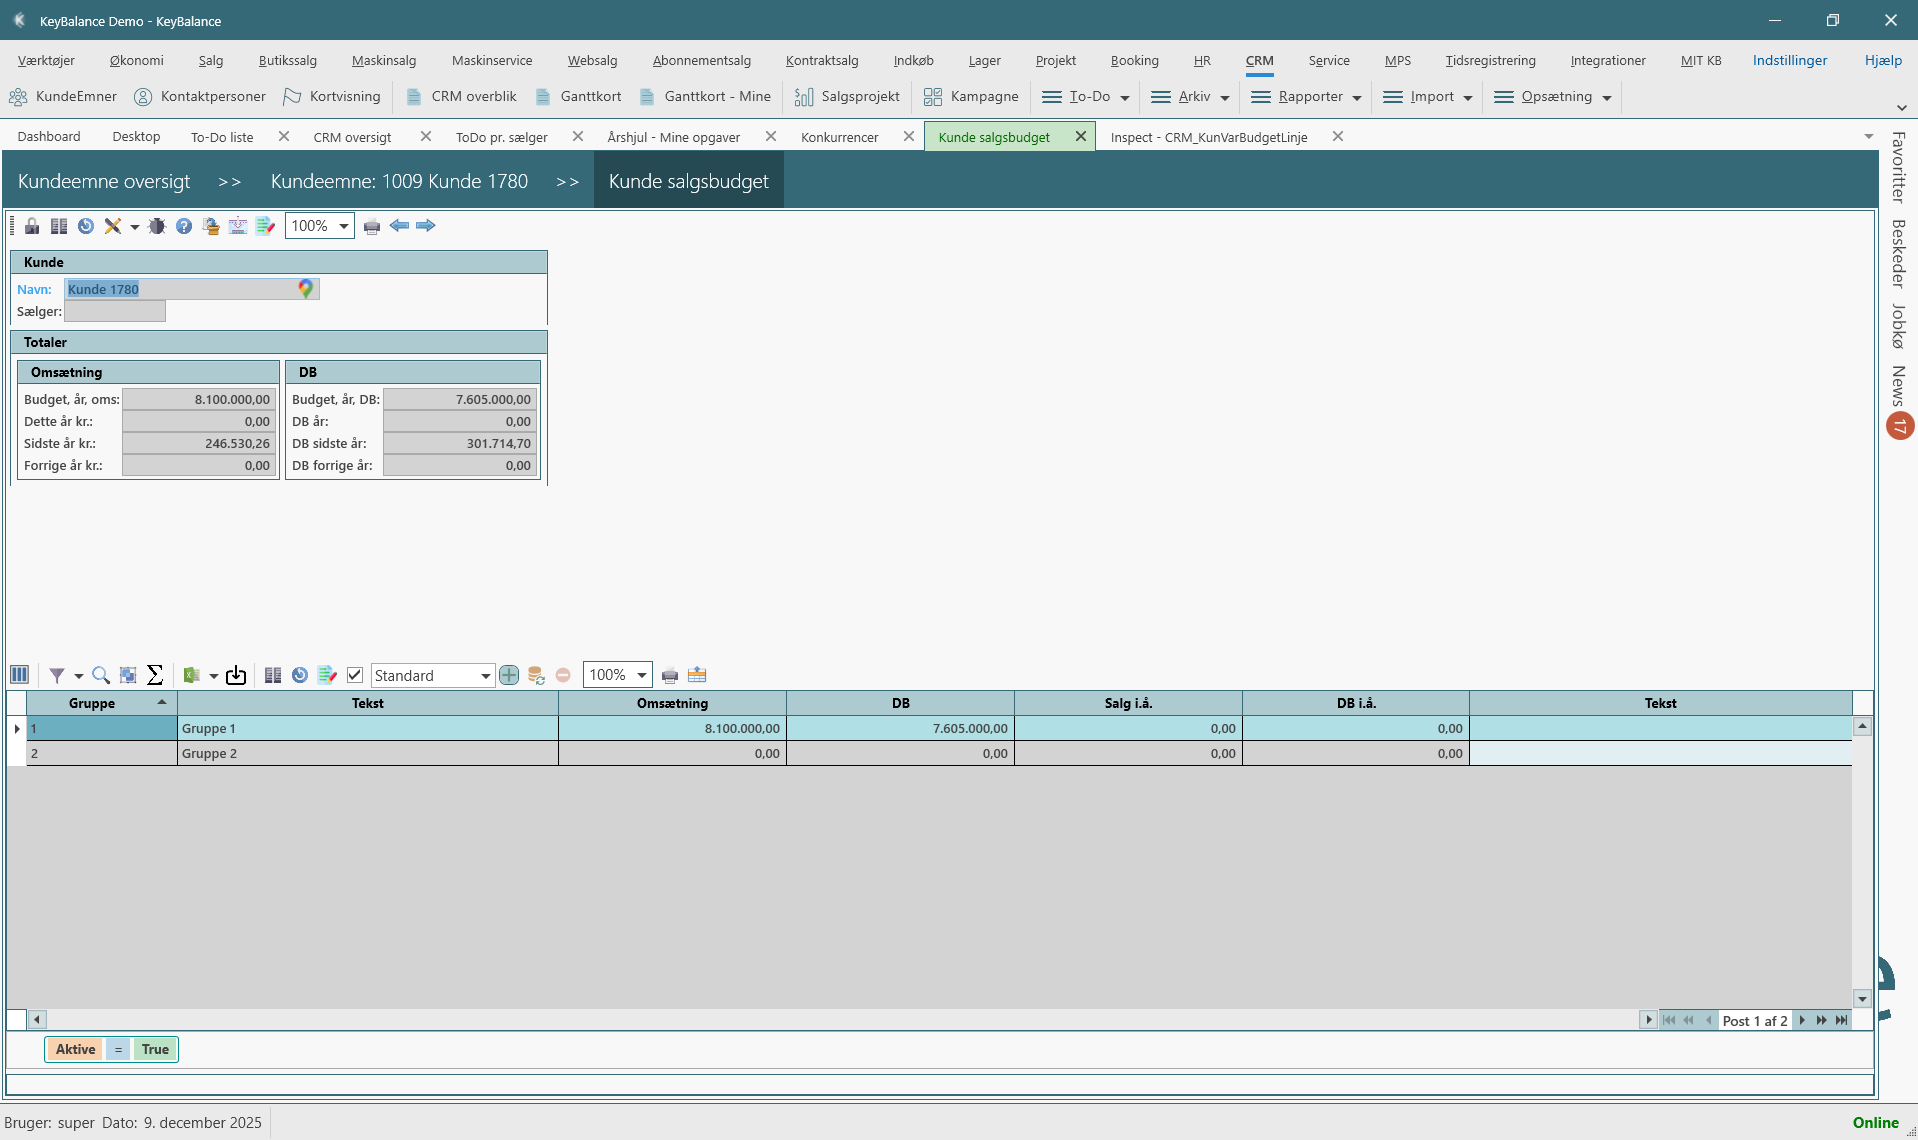Click the Sælger input field

[x=115, y=312]
